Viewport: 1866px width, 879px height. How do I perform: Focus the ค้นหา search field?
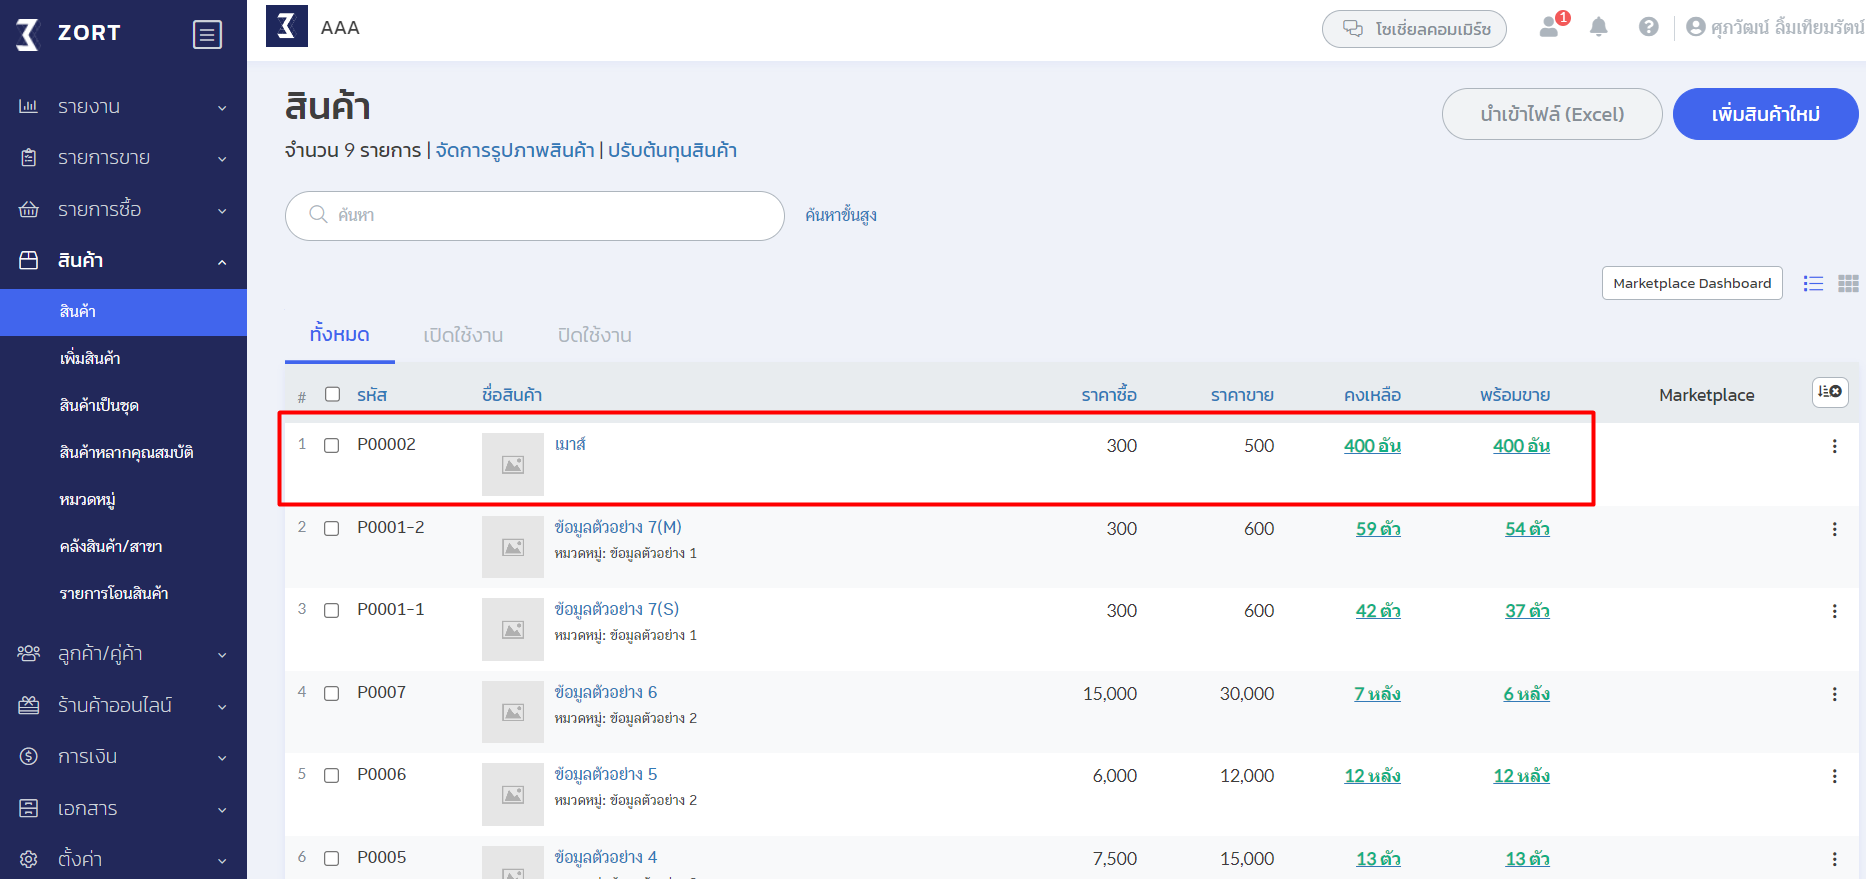535,216
